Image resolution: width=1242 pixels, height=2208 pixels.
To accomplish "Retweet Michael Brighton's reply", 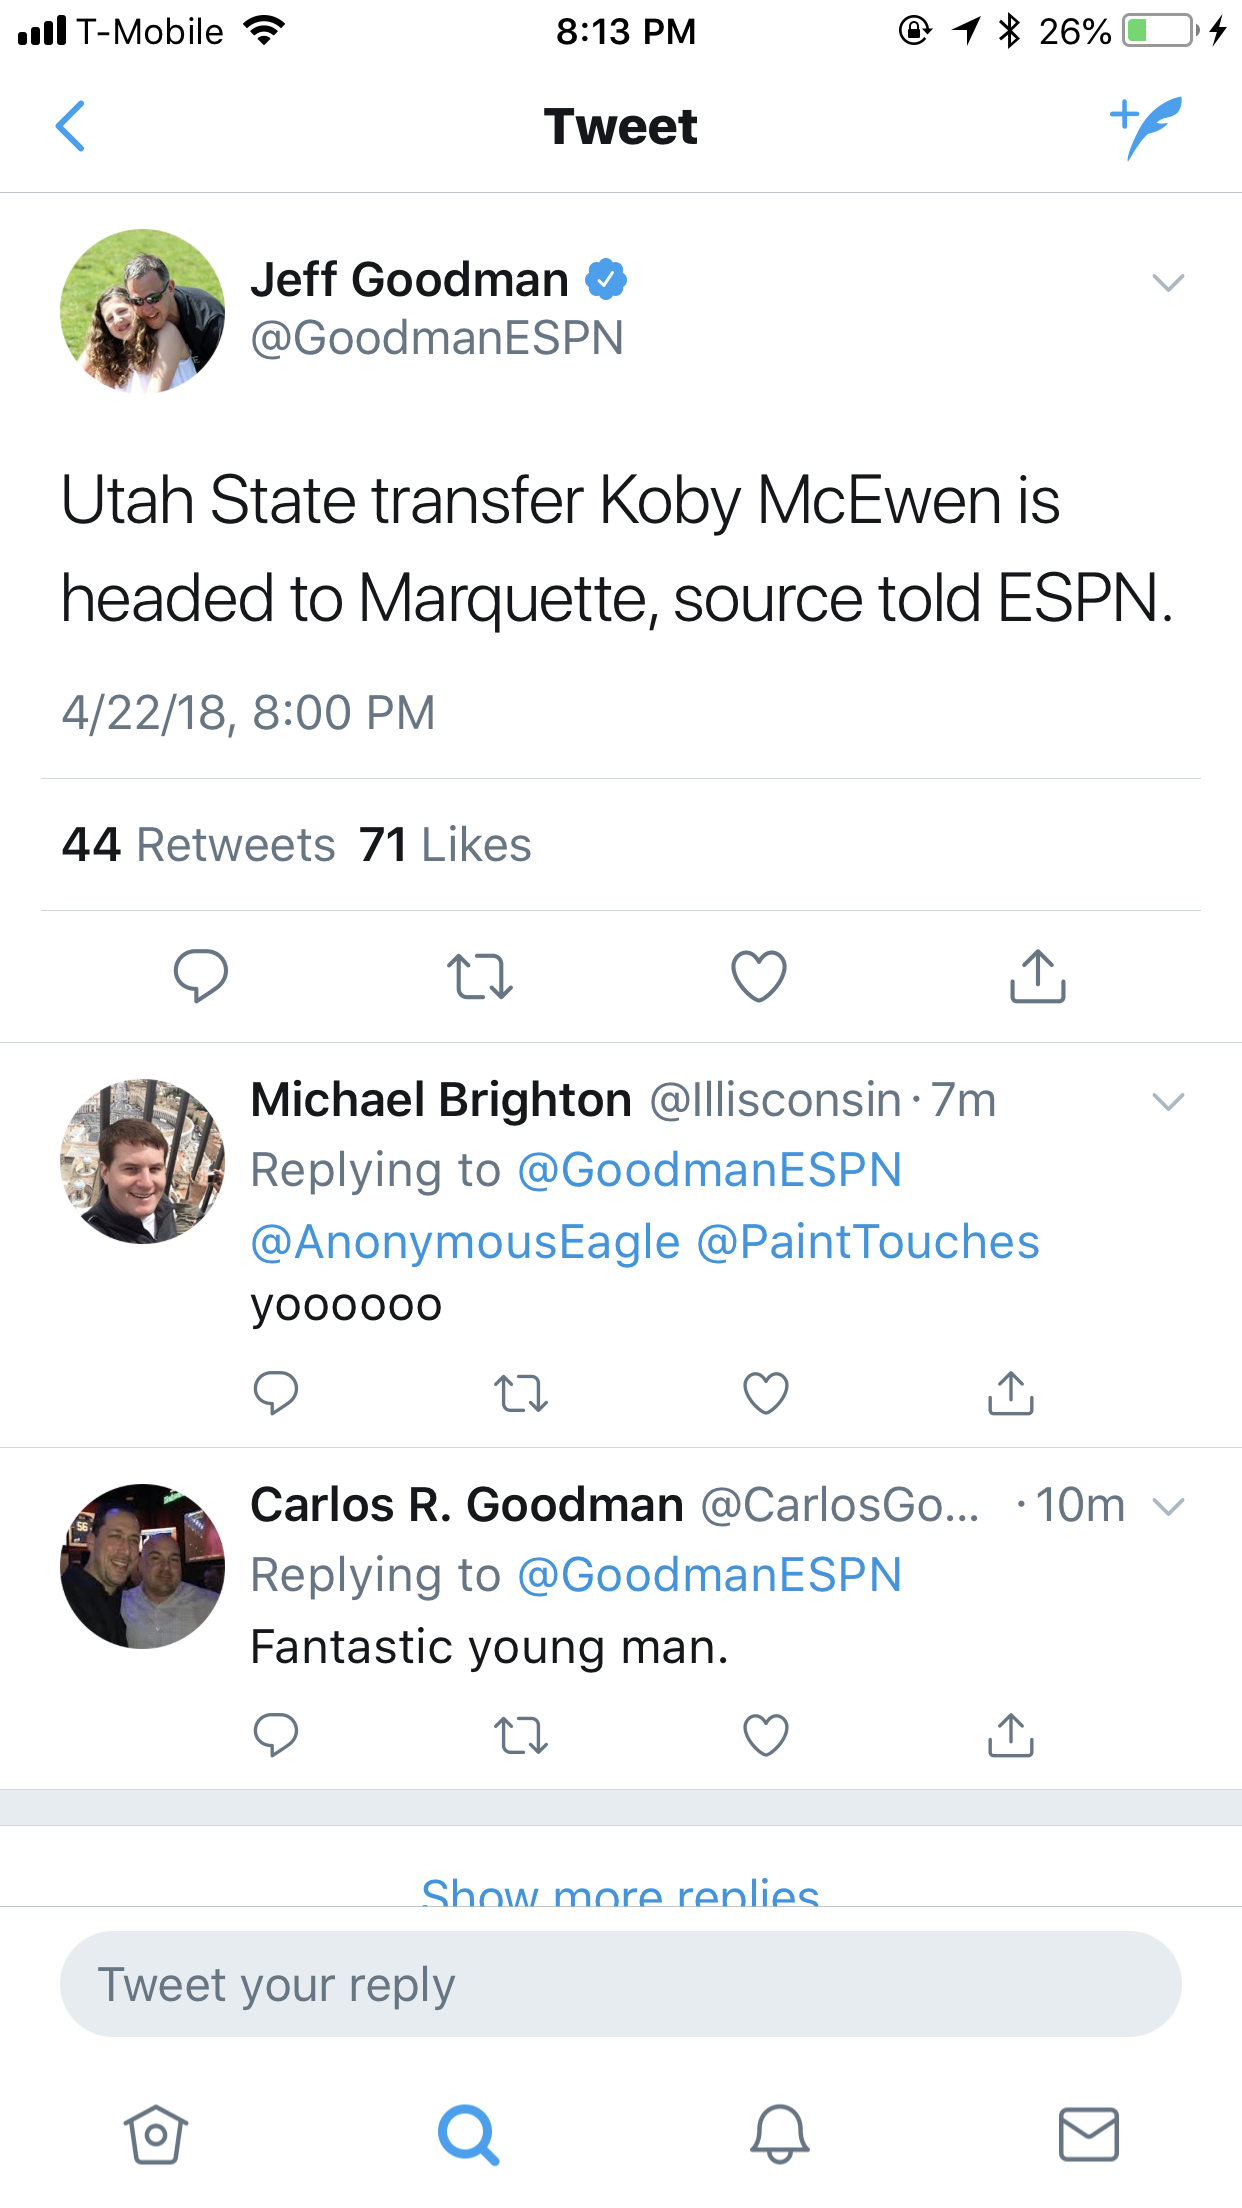I will pyautogui.click(x=521, y=1393).
